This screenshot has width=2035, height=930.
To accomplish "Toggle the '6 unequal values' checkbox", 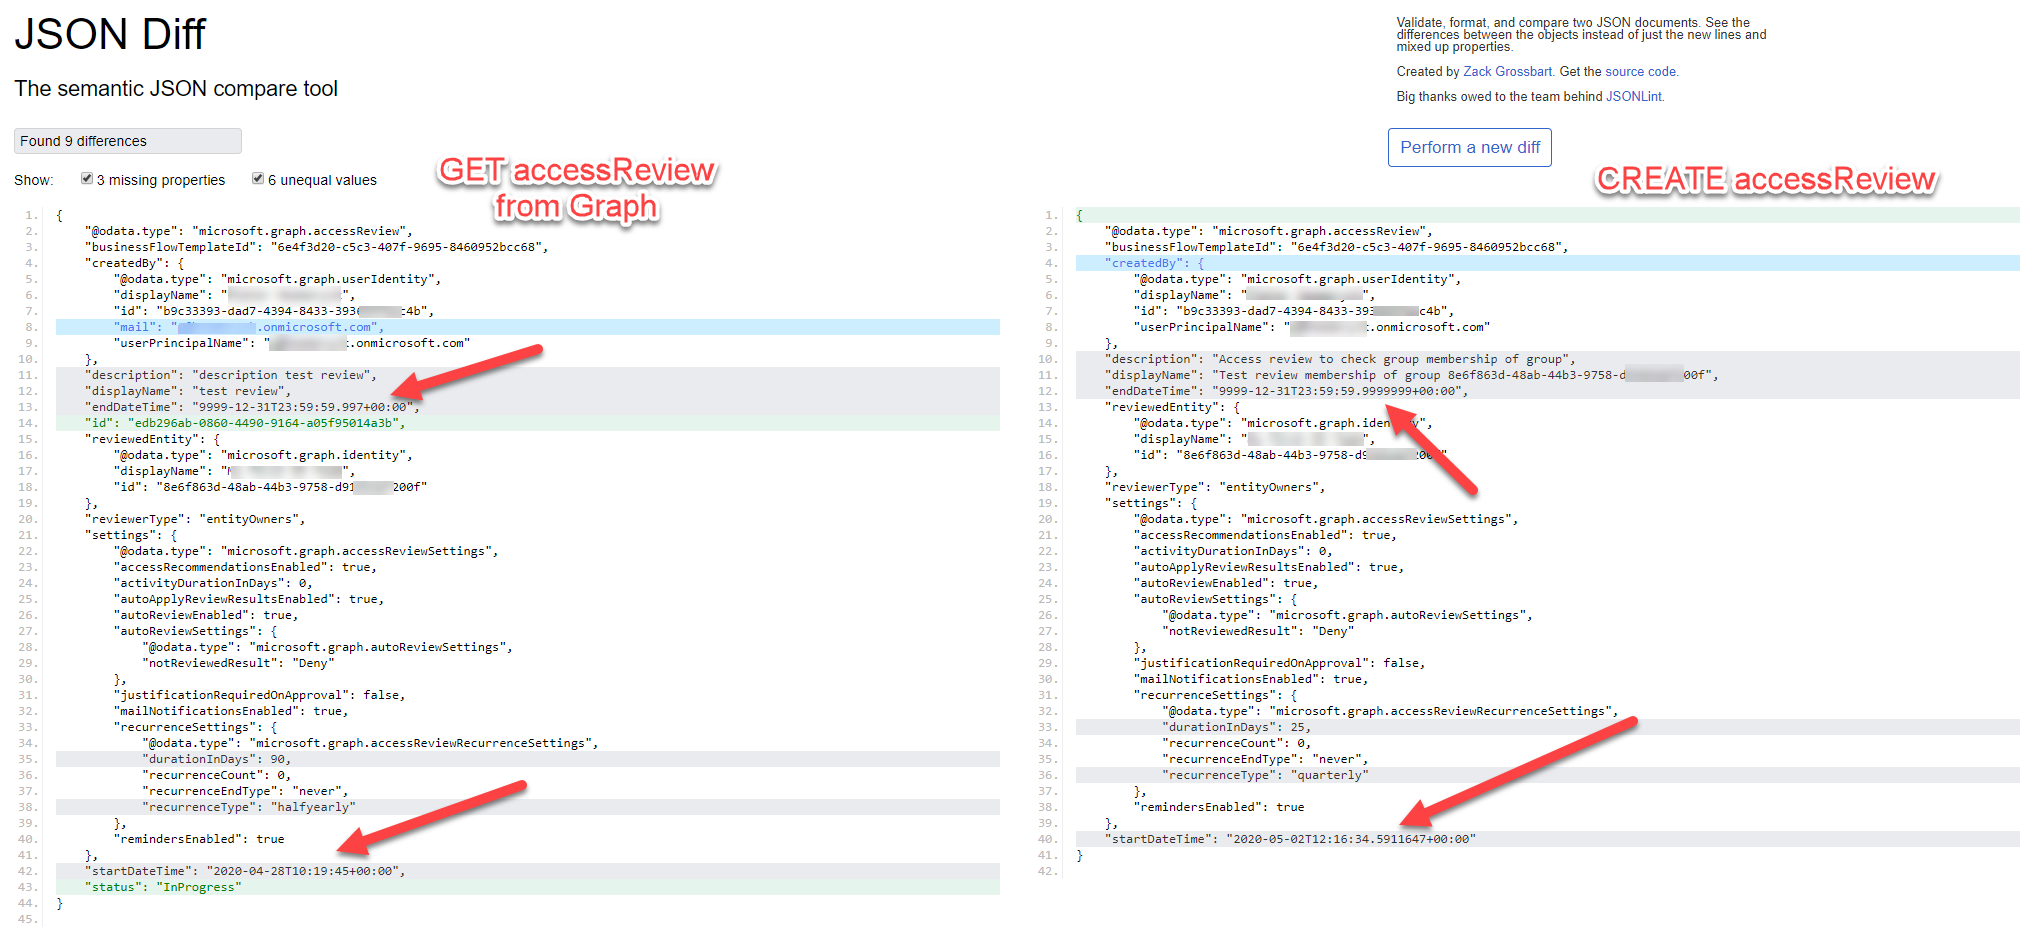I will pyautogui.click(x=258, y=179).
